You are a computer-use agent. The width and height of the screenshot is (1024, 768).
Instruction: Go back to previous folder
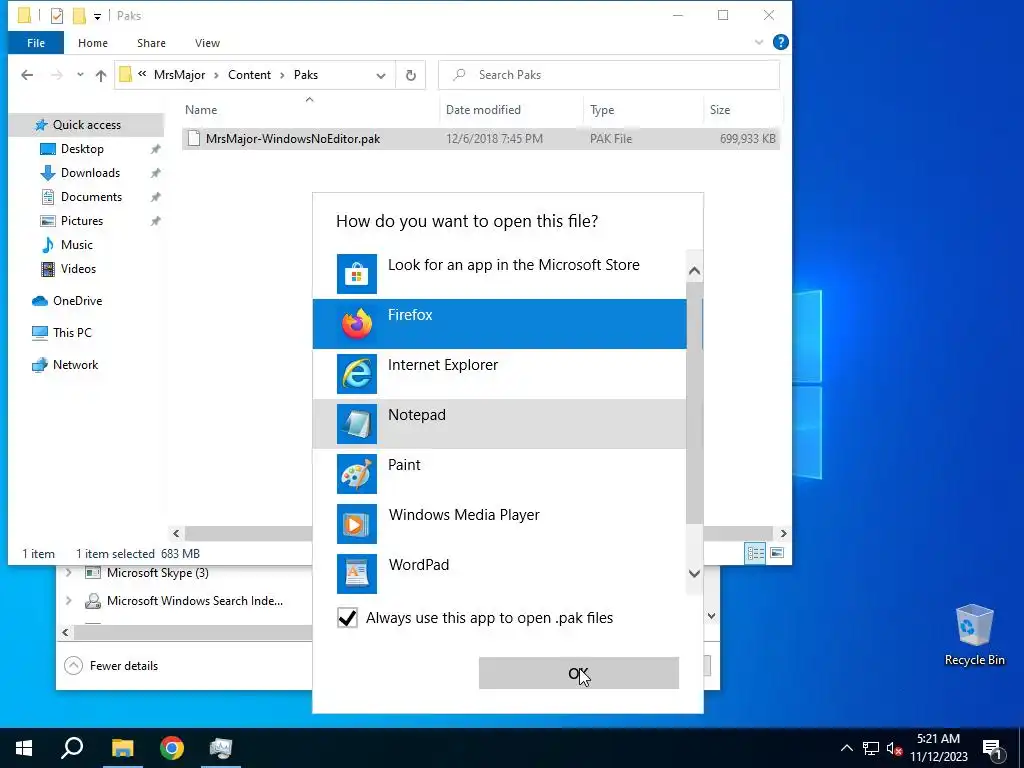27,75
